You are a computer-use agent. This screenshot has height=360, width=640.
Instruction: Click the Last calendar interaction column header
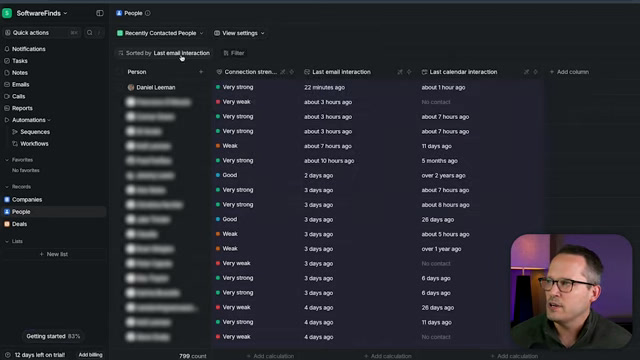pos(463,72)
